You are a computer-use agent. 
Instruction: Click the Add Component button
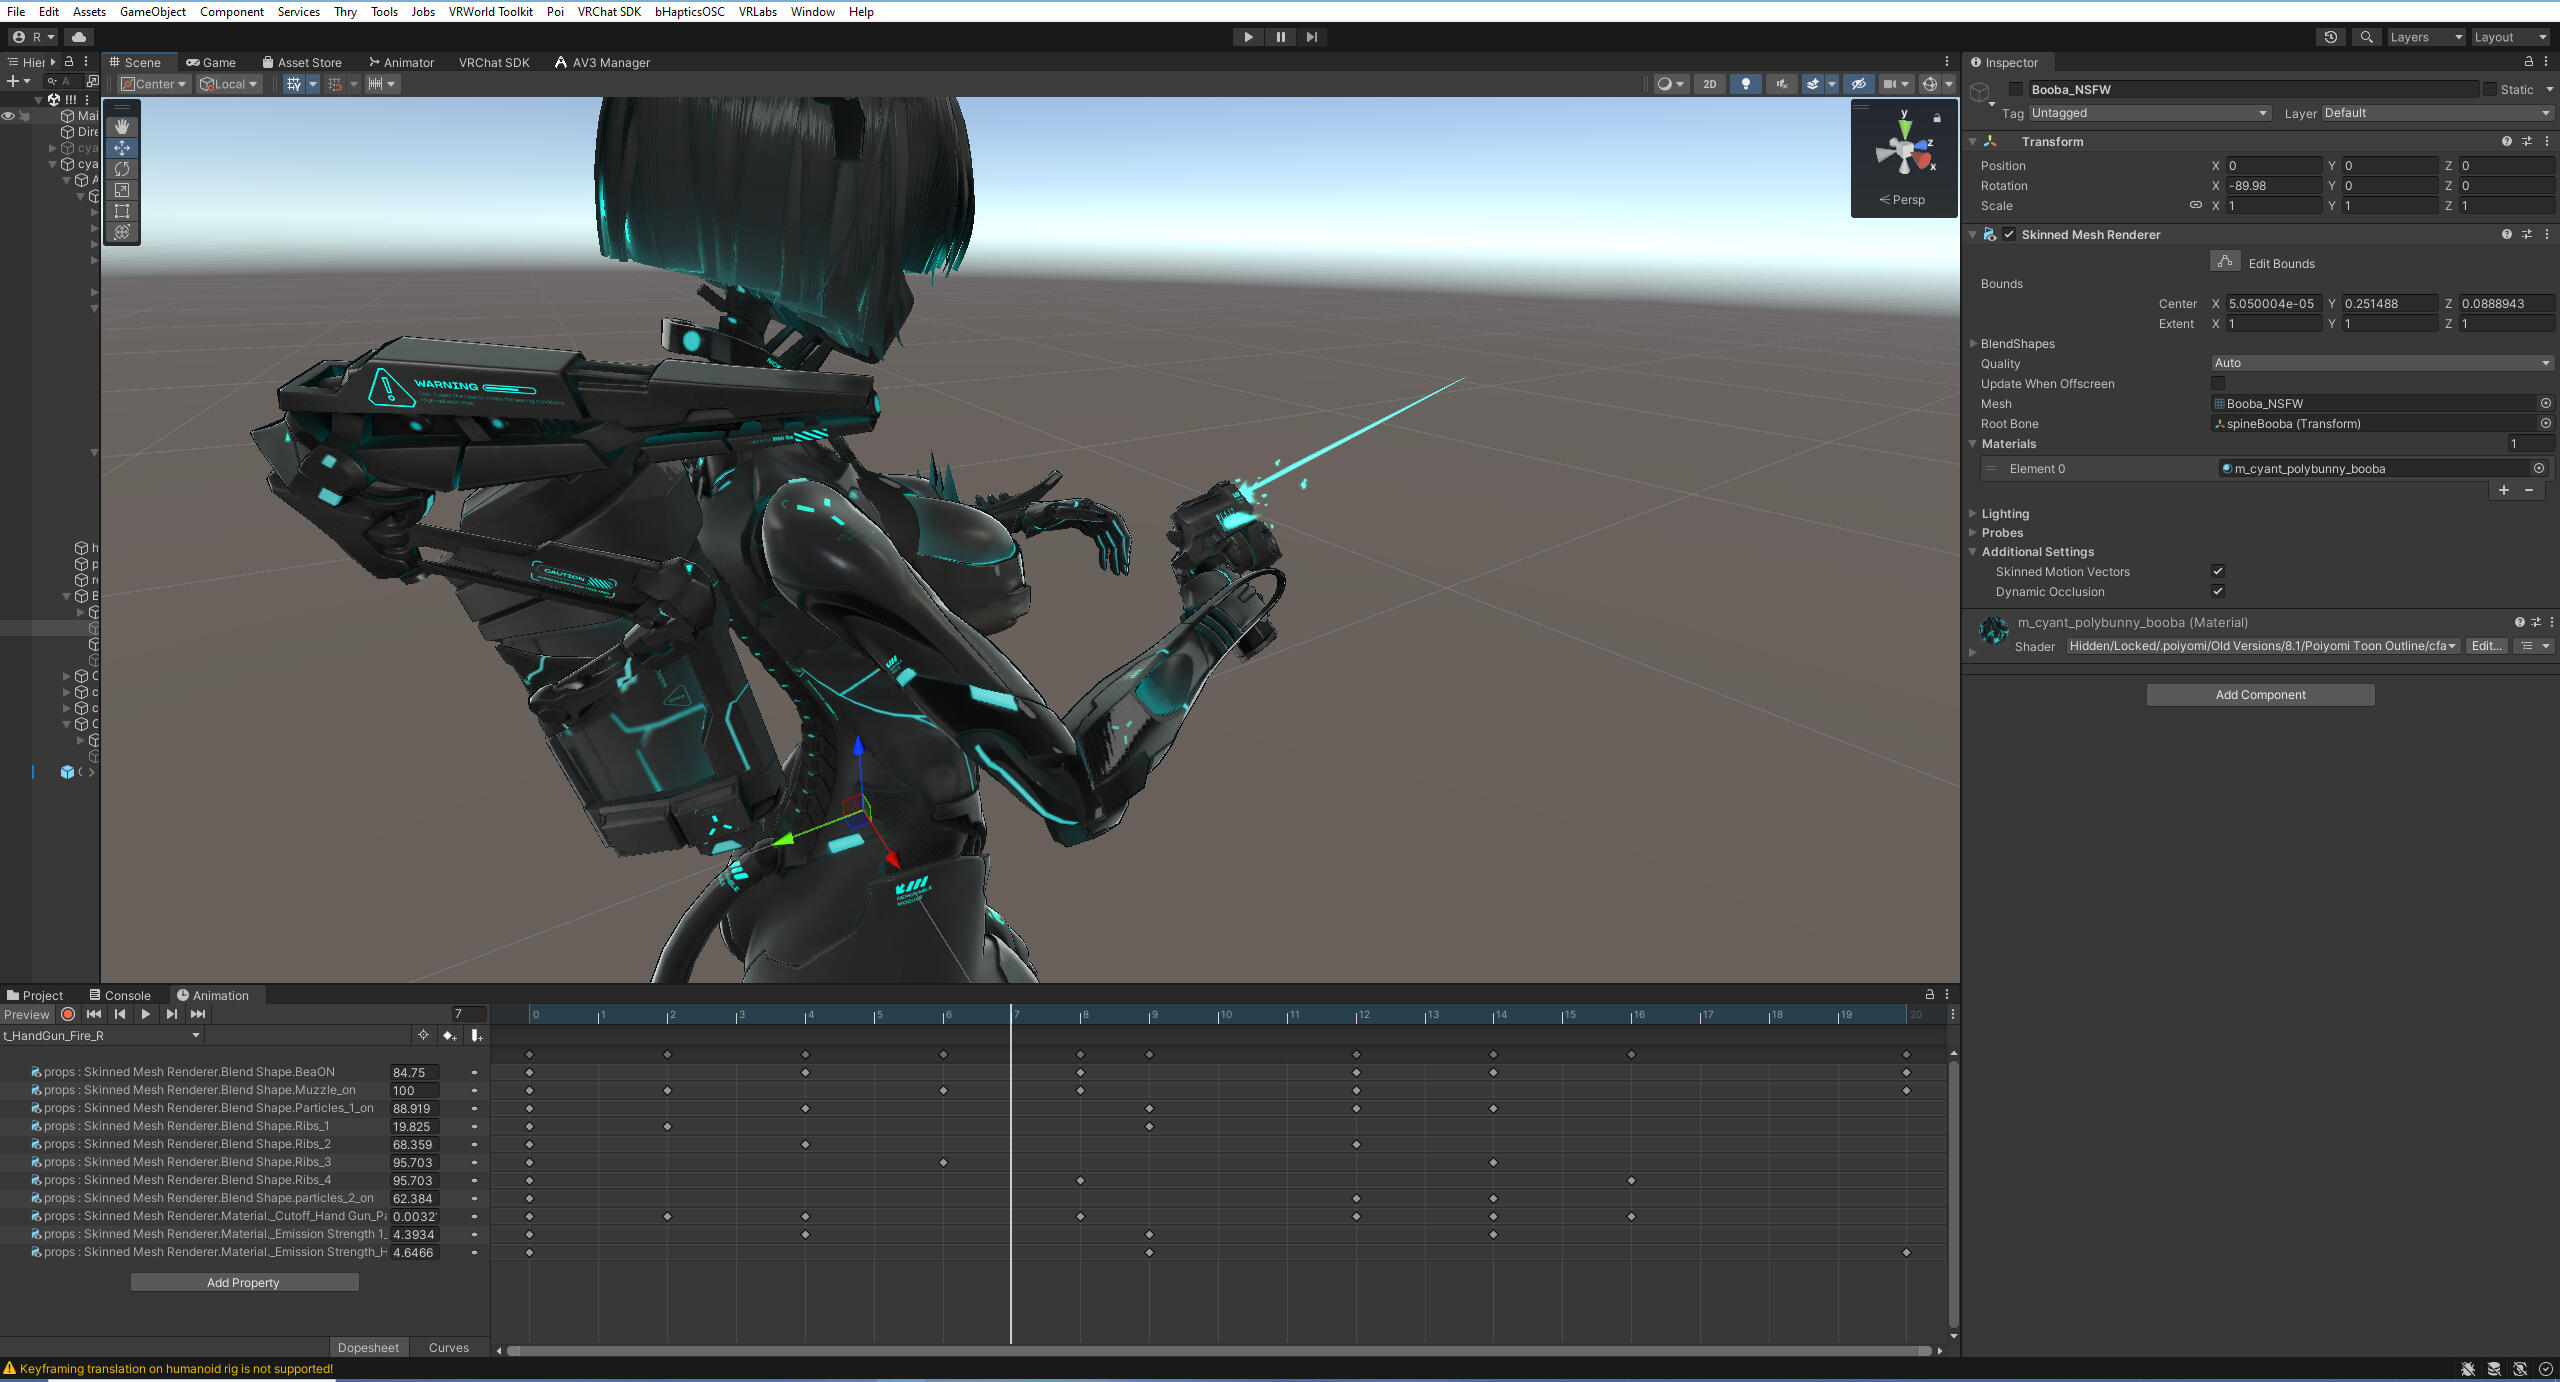2260,695
